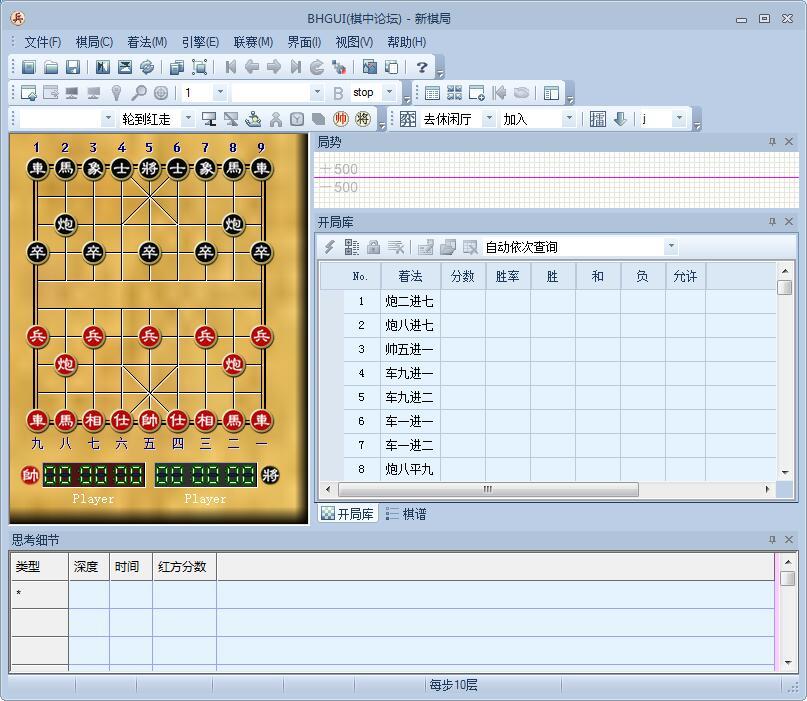Screen dimensions: 807x701
Task: Open the 文件(F) menu
Action: (x=43, y=42)
